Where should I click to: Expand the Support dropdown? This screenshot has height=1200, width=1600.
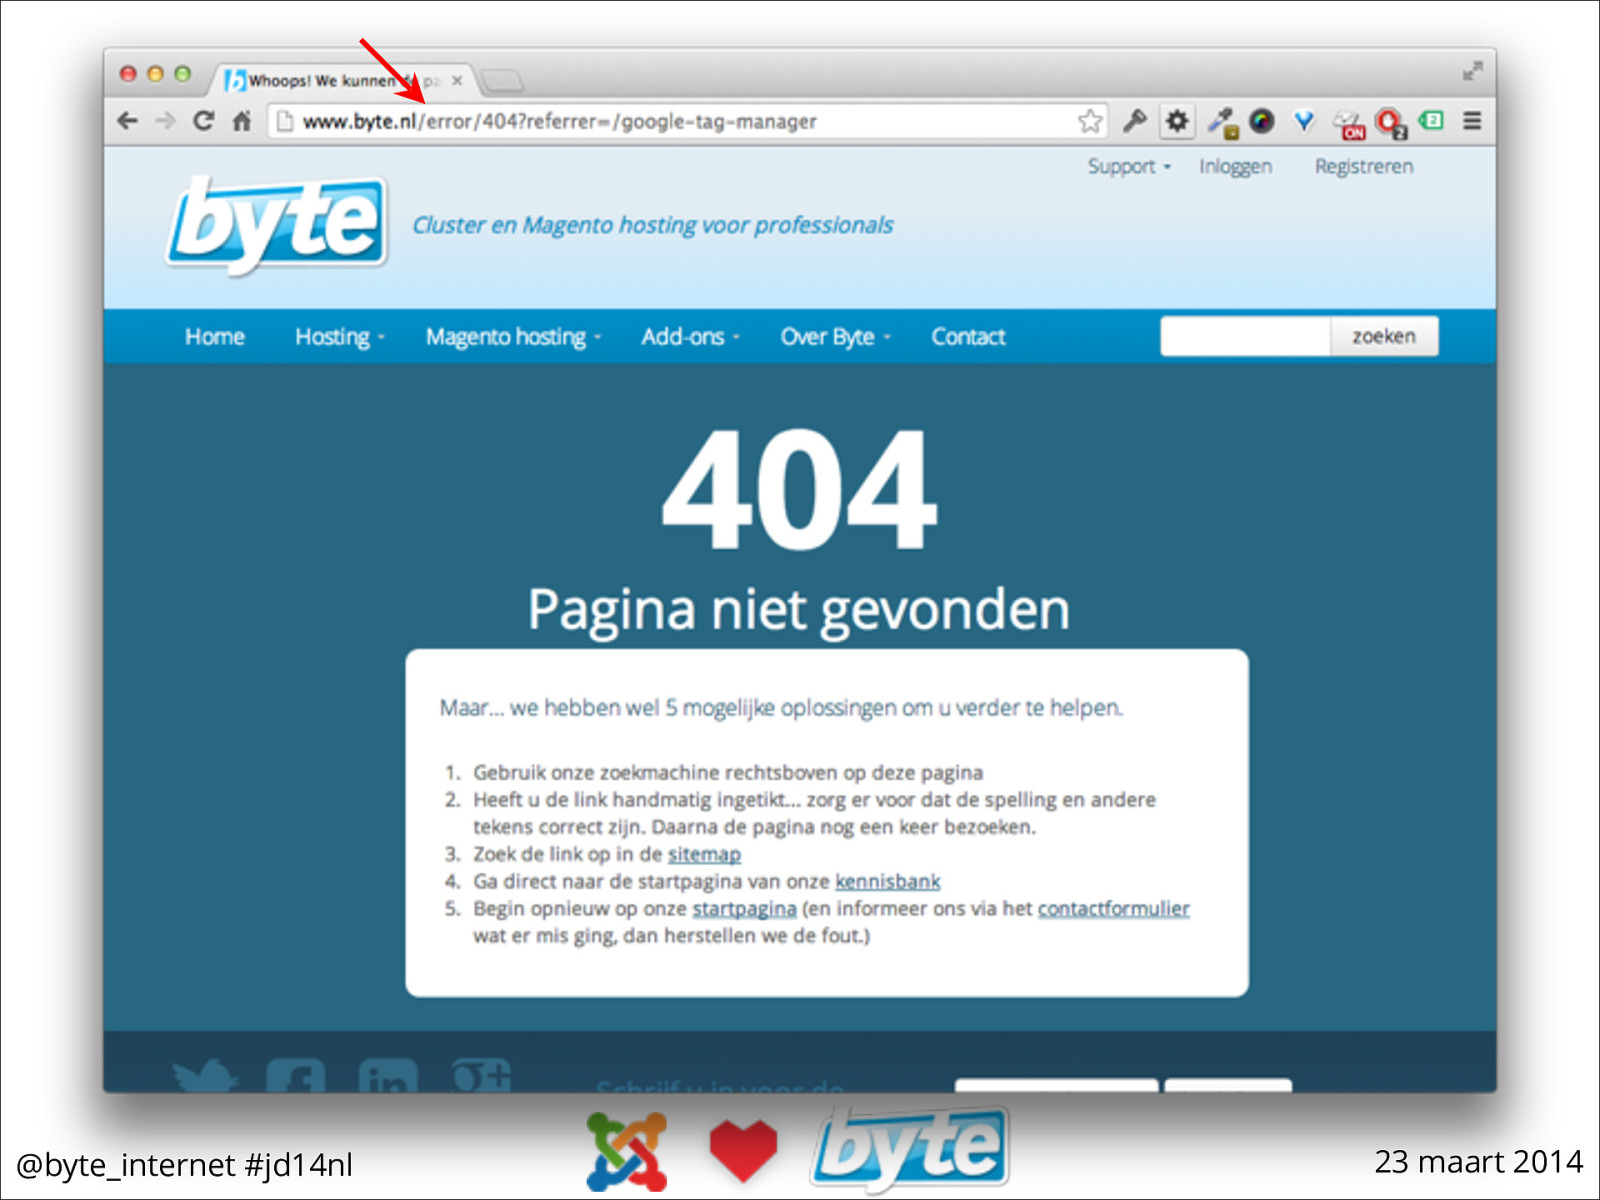(x=1129, y=166)
